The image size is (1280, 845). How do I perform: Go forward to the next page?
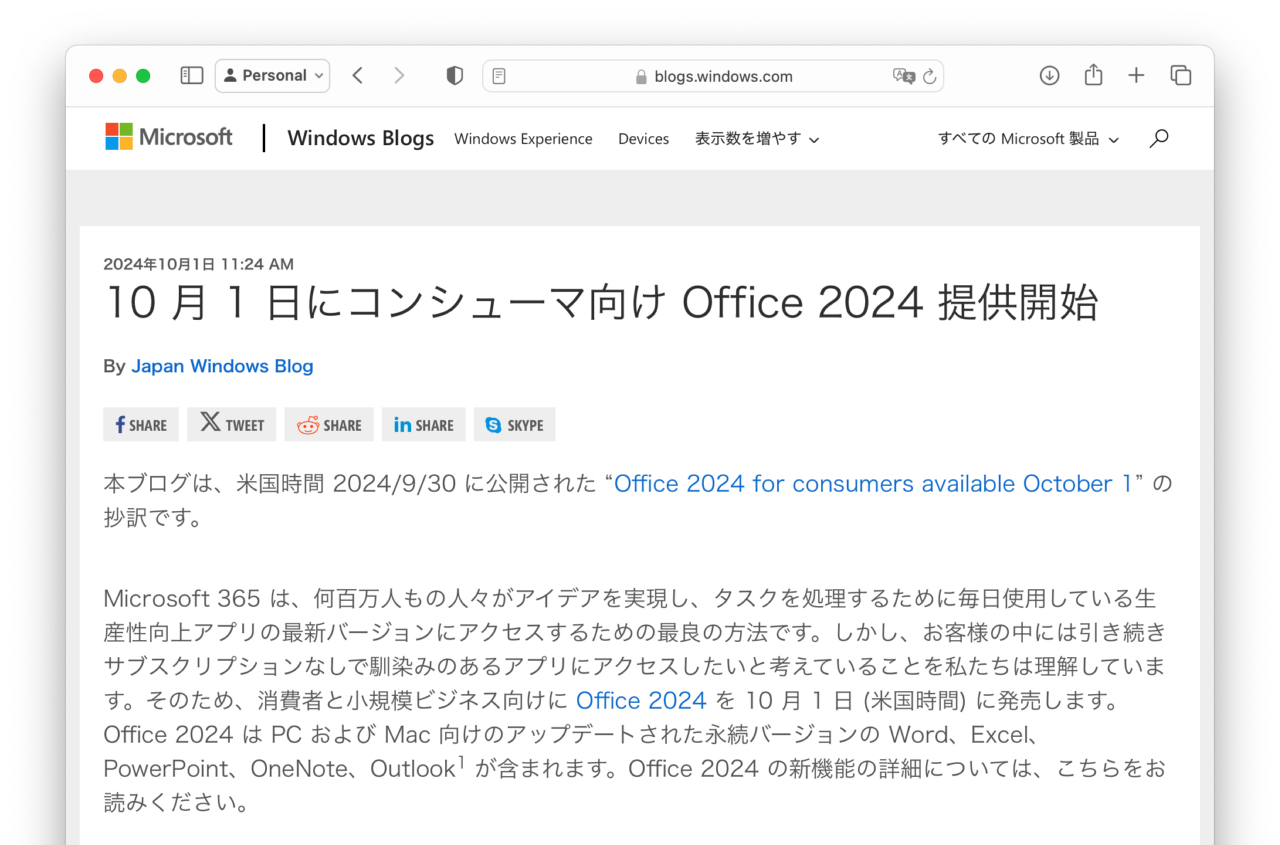pyautogui.click(x=399, y=76)
